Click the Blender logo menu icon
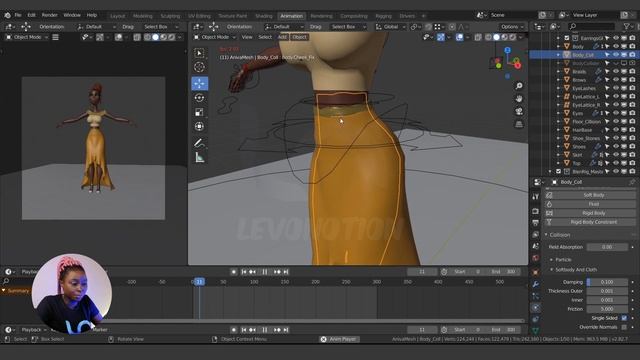 [x=7, y=15]
